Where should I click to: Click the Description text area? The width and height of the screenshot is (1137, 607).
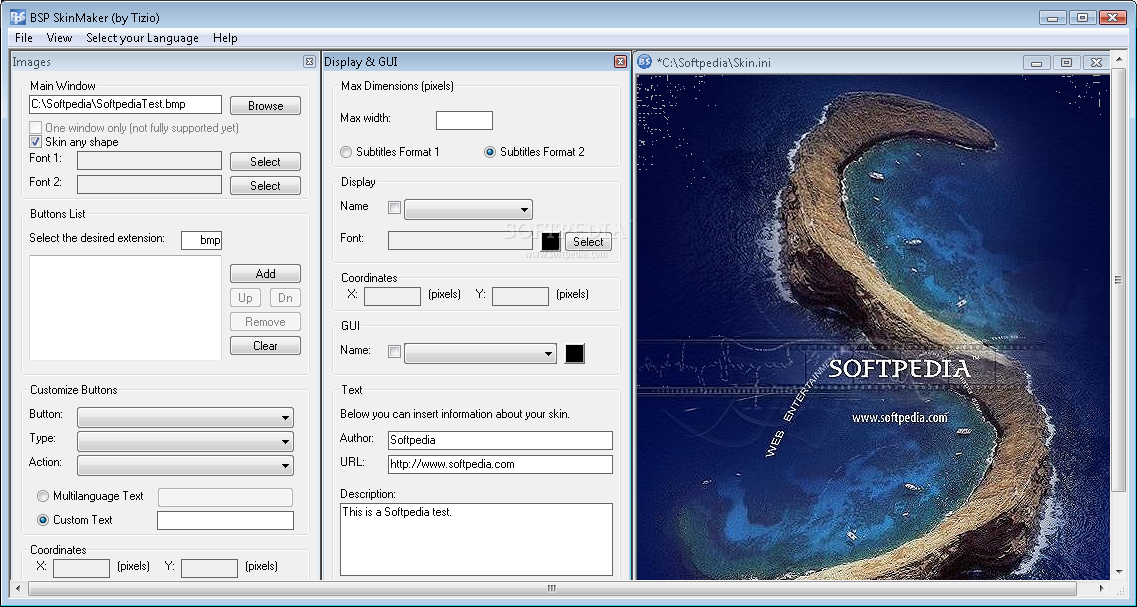476,540
